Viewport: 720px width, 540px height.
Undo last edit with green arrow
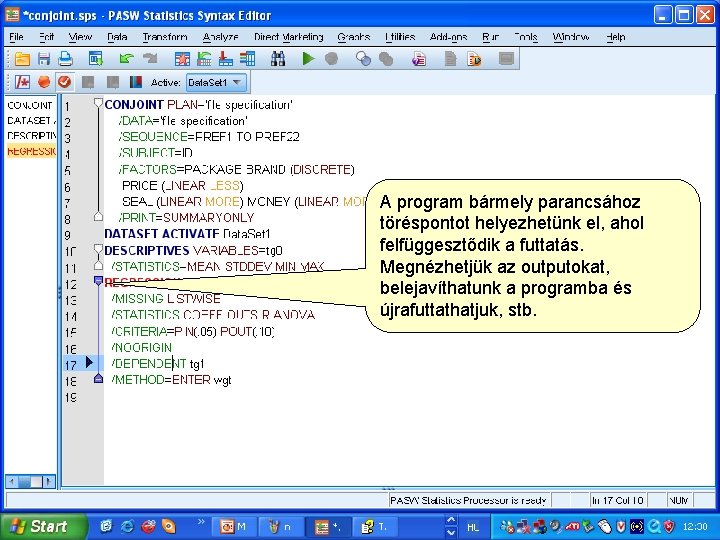coord(126,58)
